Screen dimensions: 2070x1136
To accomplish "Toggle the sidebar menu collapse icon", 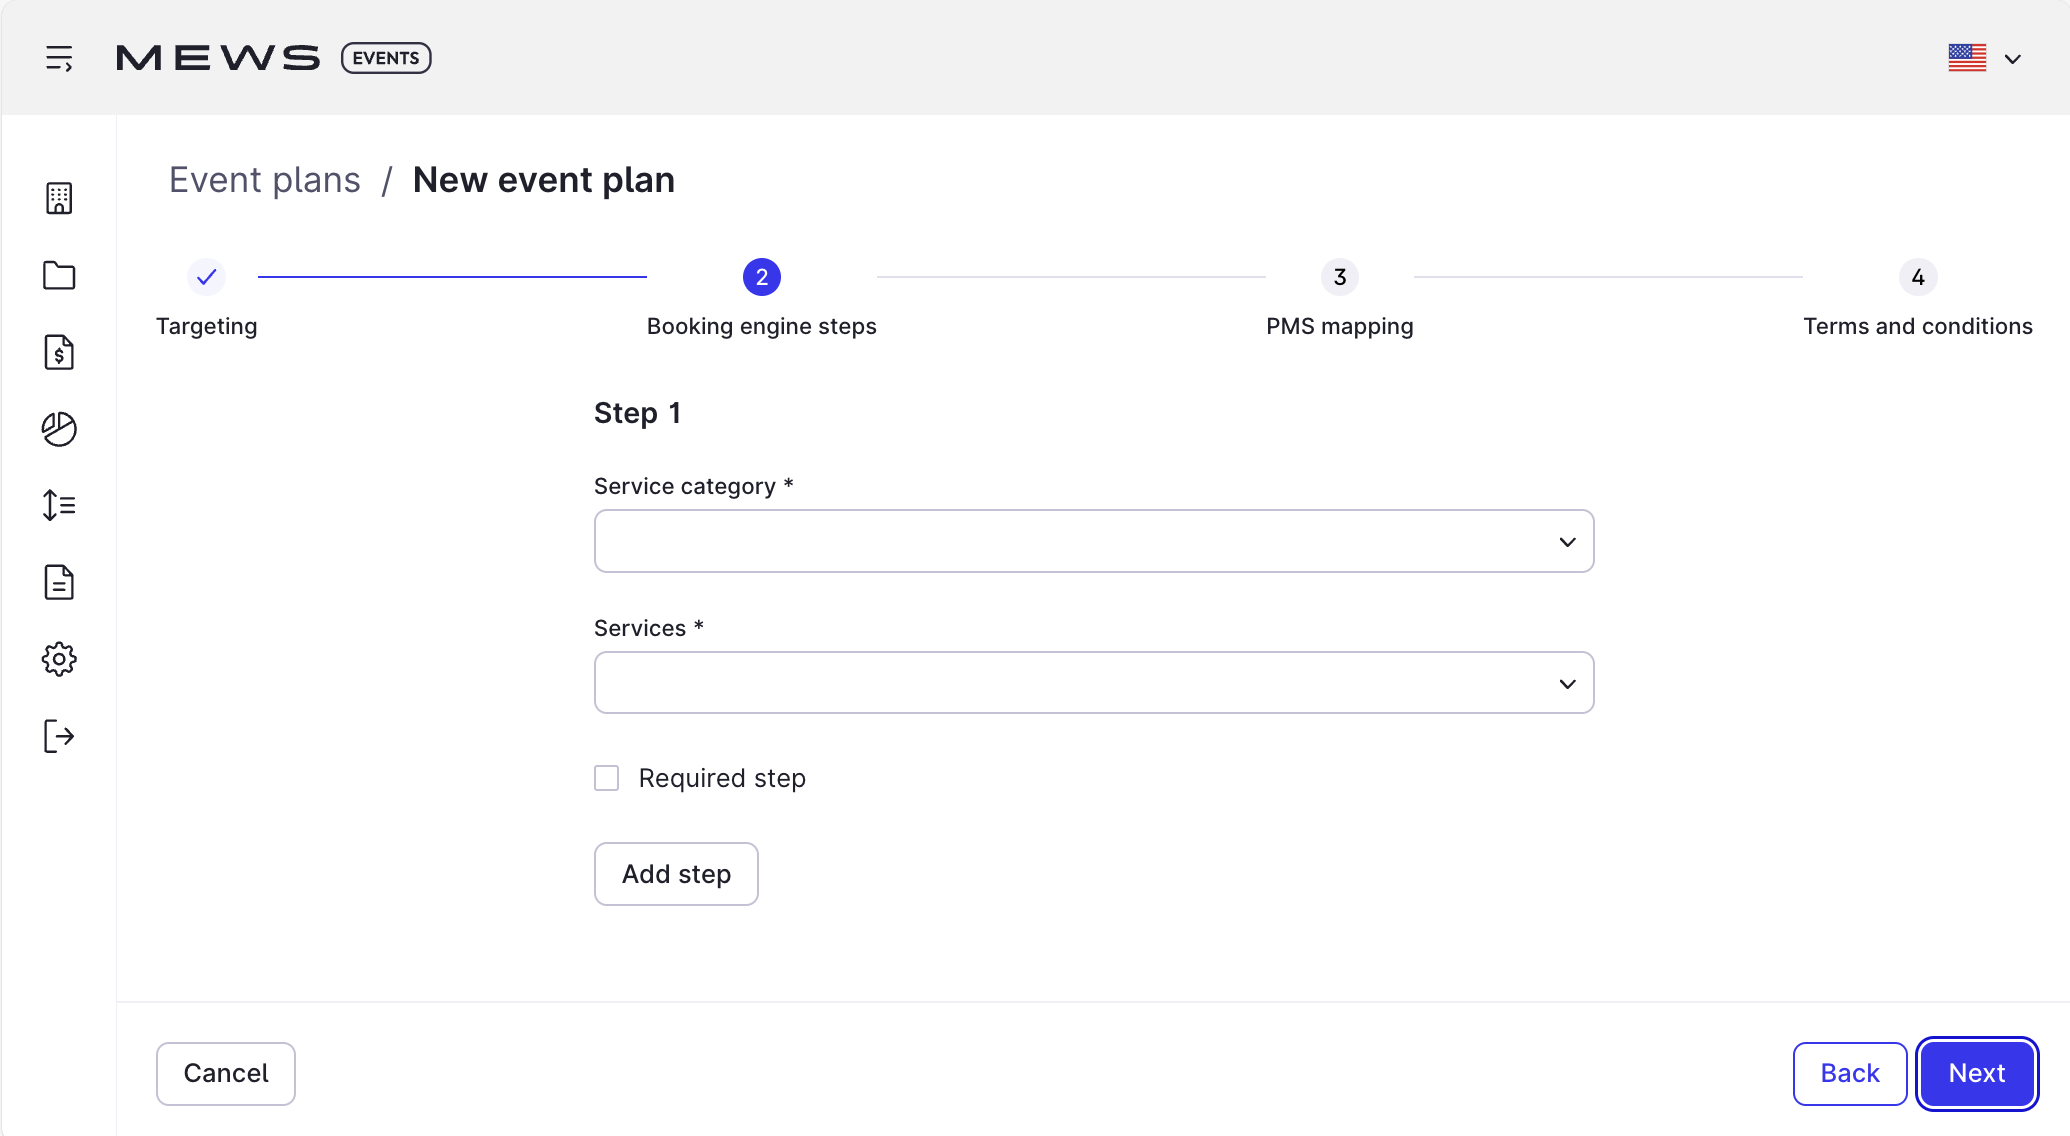I will [59, 58].
